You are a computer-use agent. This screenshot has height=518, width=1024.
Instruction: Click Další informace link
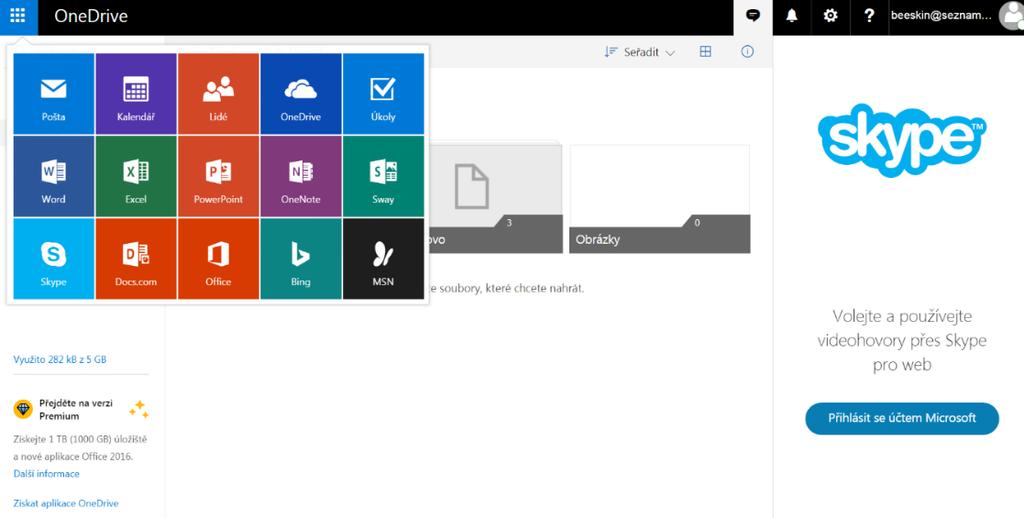click(x=46, y=474)
